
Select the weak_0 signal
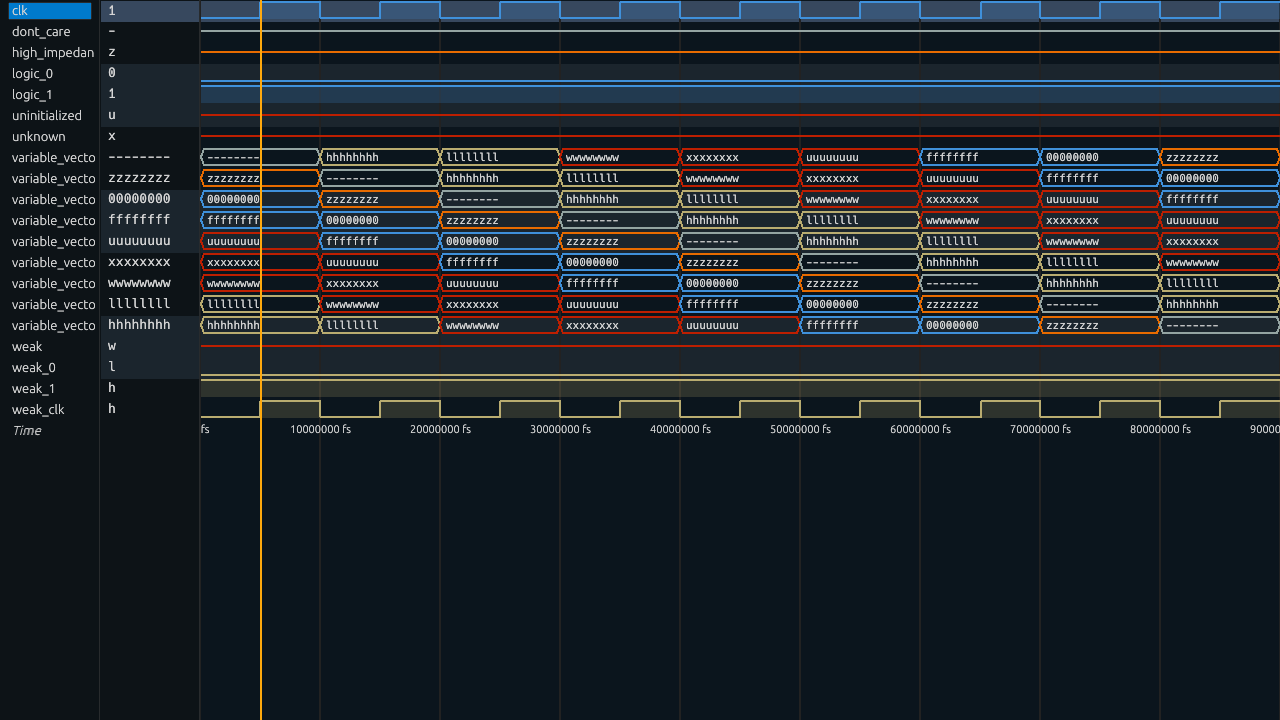point(34,368)
